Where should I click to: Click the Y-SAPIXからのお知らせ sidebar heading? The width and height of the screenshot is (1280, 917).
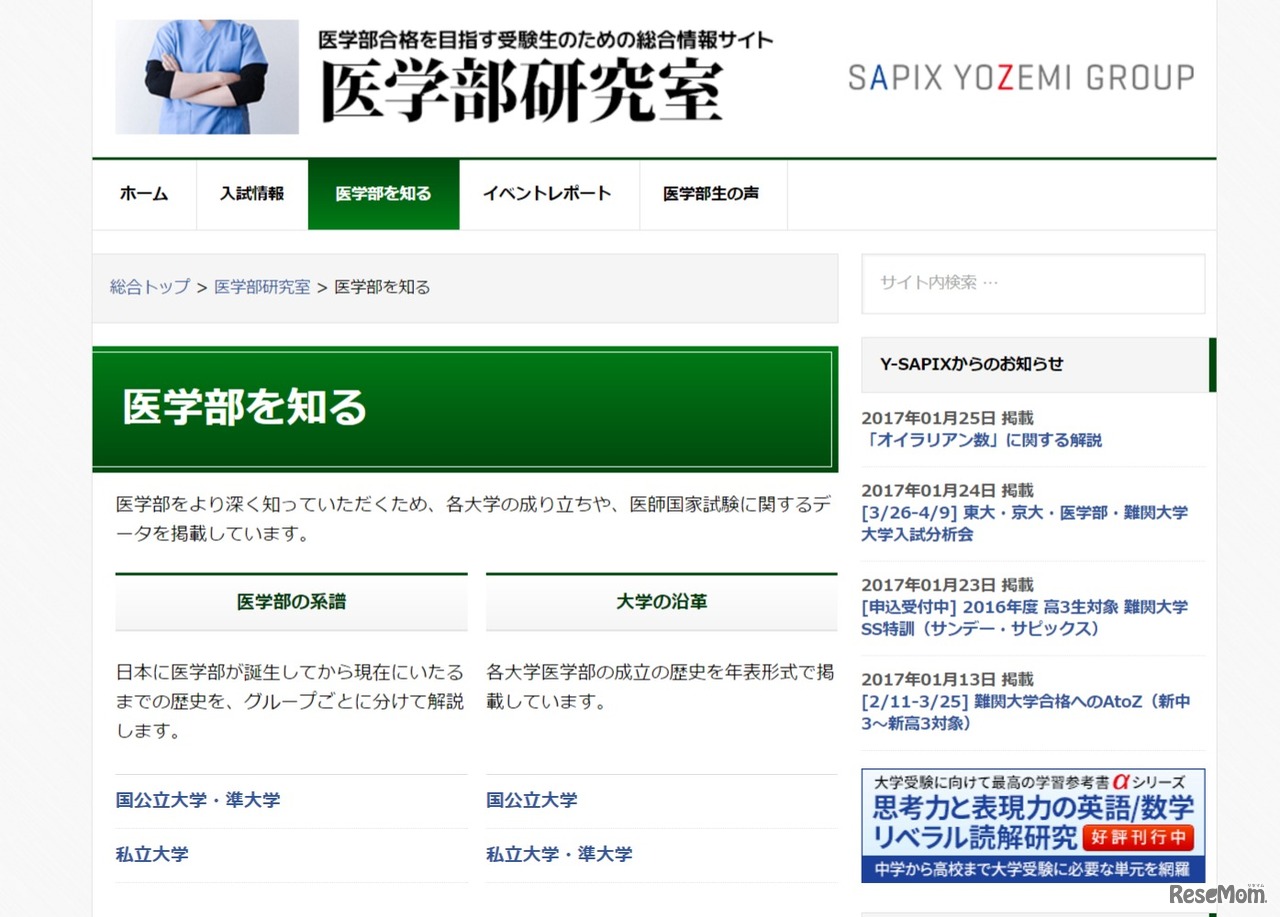1037,364
